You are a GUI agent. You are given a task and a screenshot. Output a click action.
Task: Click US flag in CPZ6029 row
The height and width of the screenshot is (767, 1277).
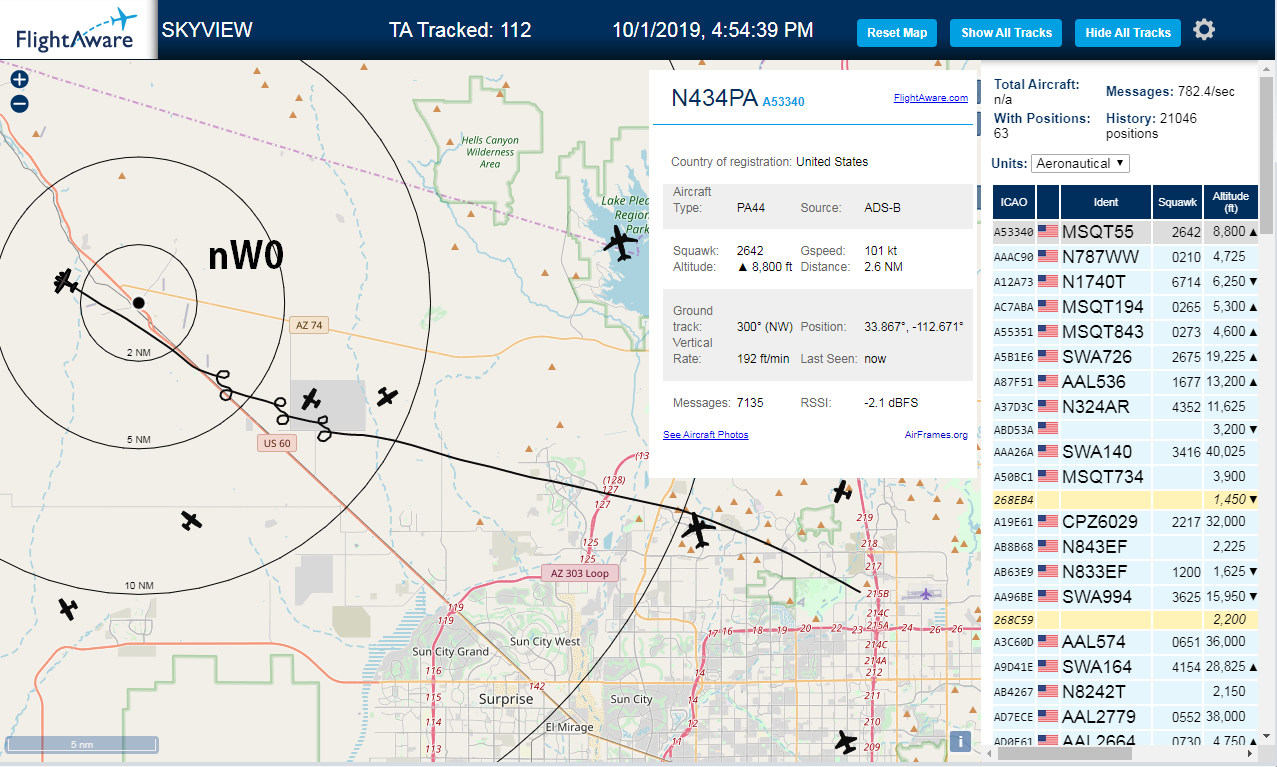(x=1048, y=521)
